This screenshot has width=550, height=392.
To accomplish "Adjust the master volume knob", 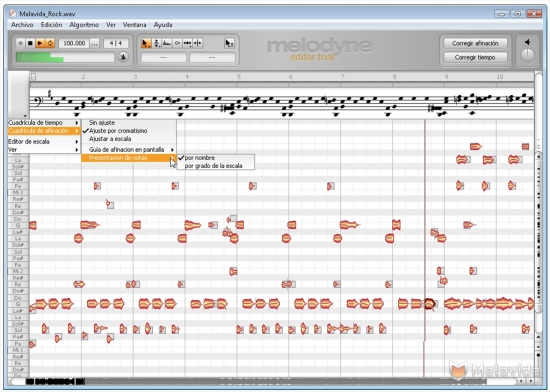I will (x=527, y=55).
